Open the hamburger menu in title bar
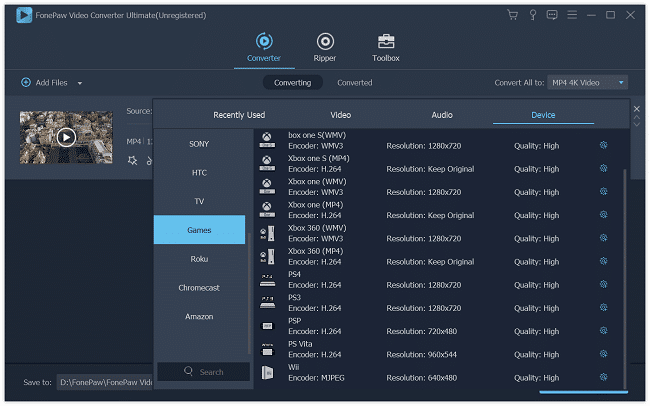Image resolution: width=650 pixels, height=406 pixels. point(570,15)
